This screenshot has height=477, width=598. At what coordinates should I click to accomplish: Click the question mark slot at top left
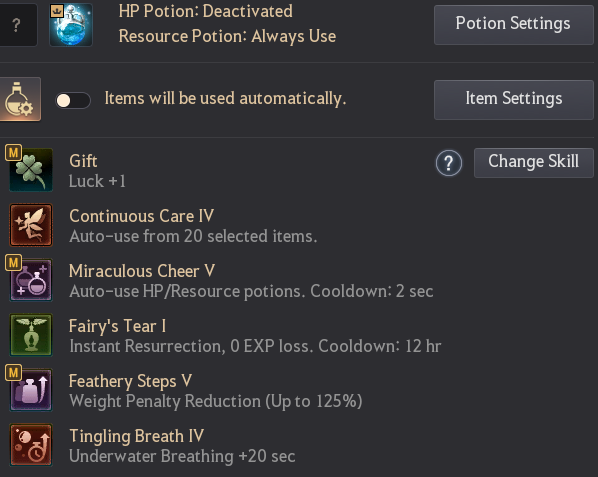17,25
